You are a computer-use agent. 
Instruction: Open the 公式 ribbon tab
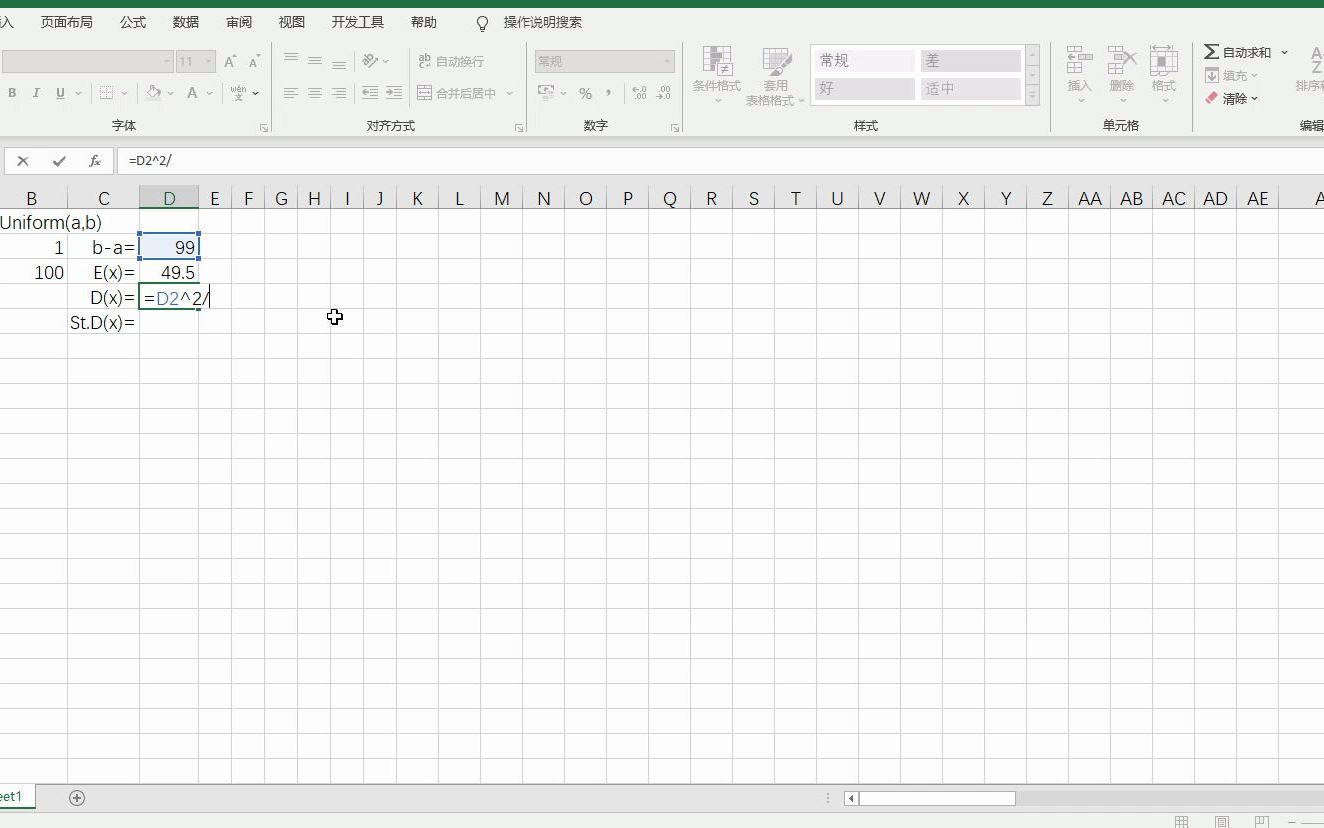coord(133,22)
